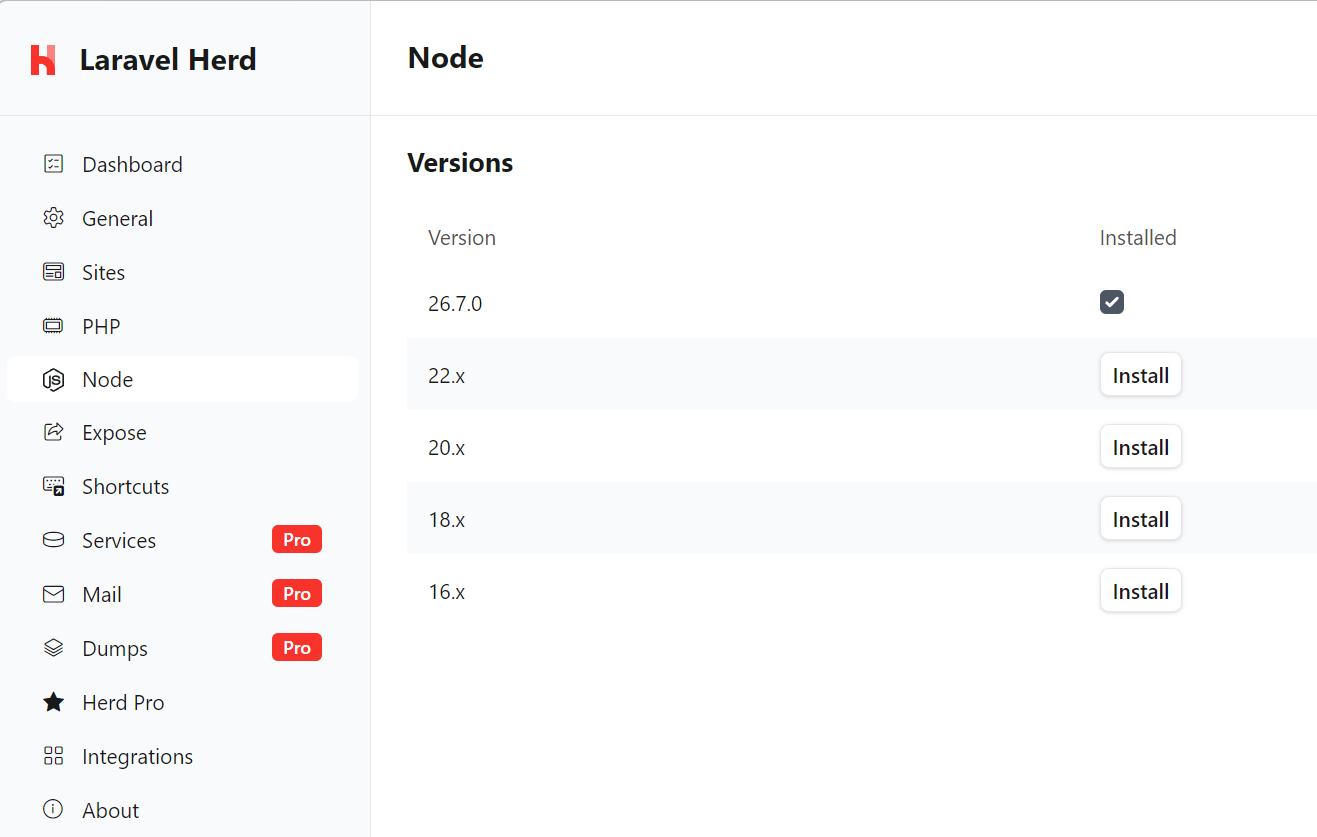The height and width of the screenshot is (837, 1317).
Task: Click the Laravel Herd logo icon
Action: pos(43,60)
